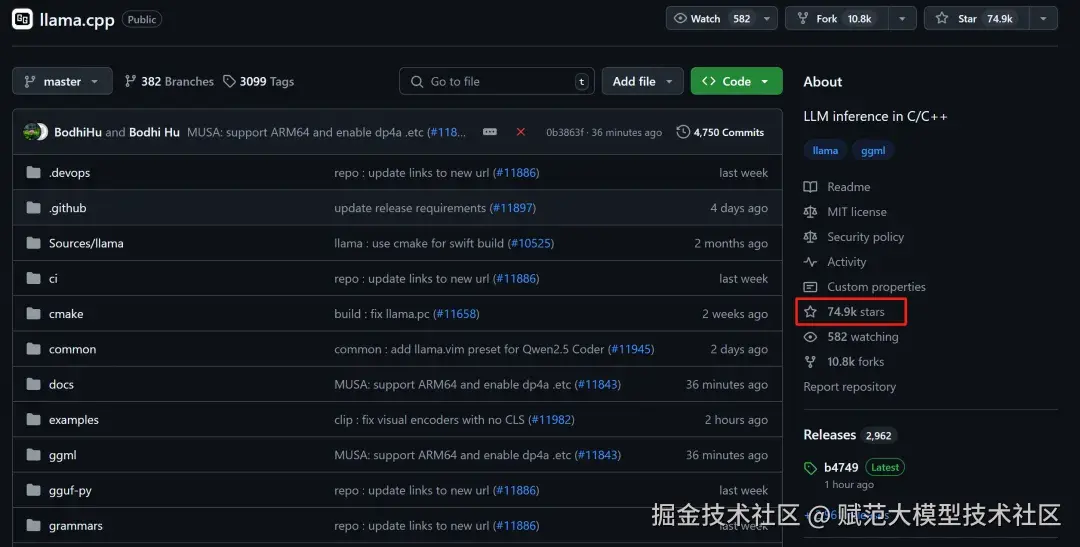View the 382 Branches link
This screenshot has height=547, width=1080.
coord(169,81)
